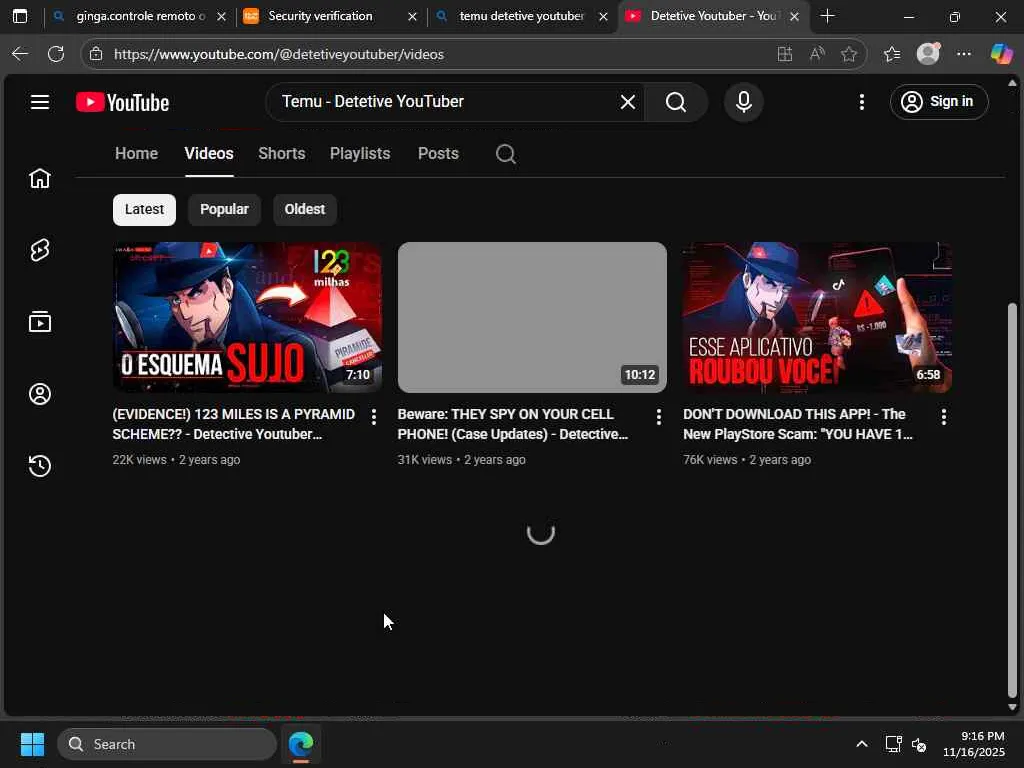Toggle the Read aloud icon
The image size is (1024, 768).
pos(817,54)
